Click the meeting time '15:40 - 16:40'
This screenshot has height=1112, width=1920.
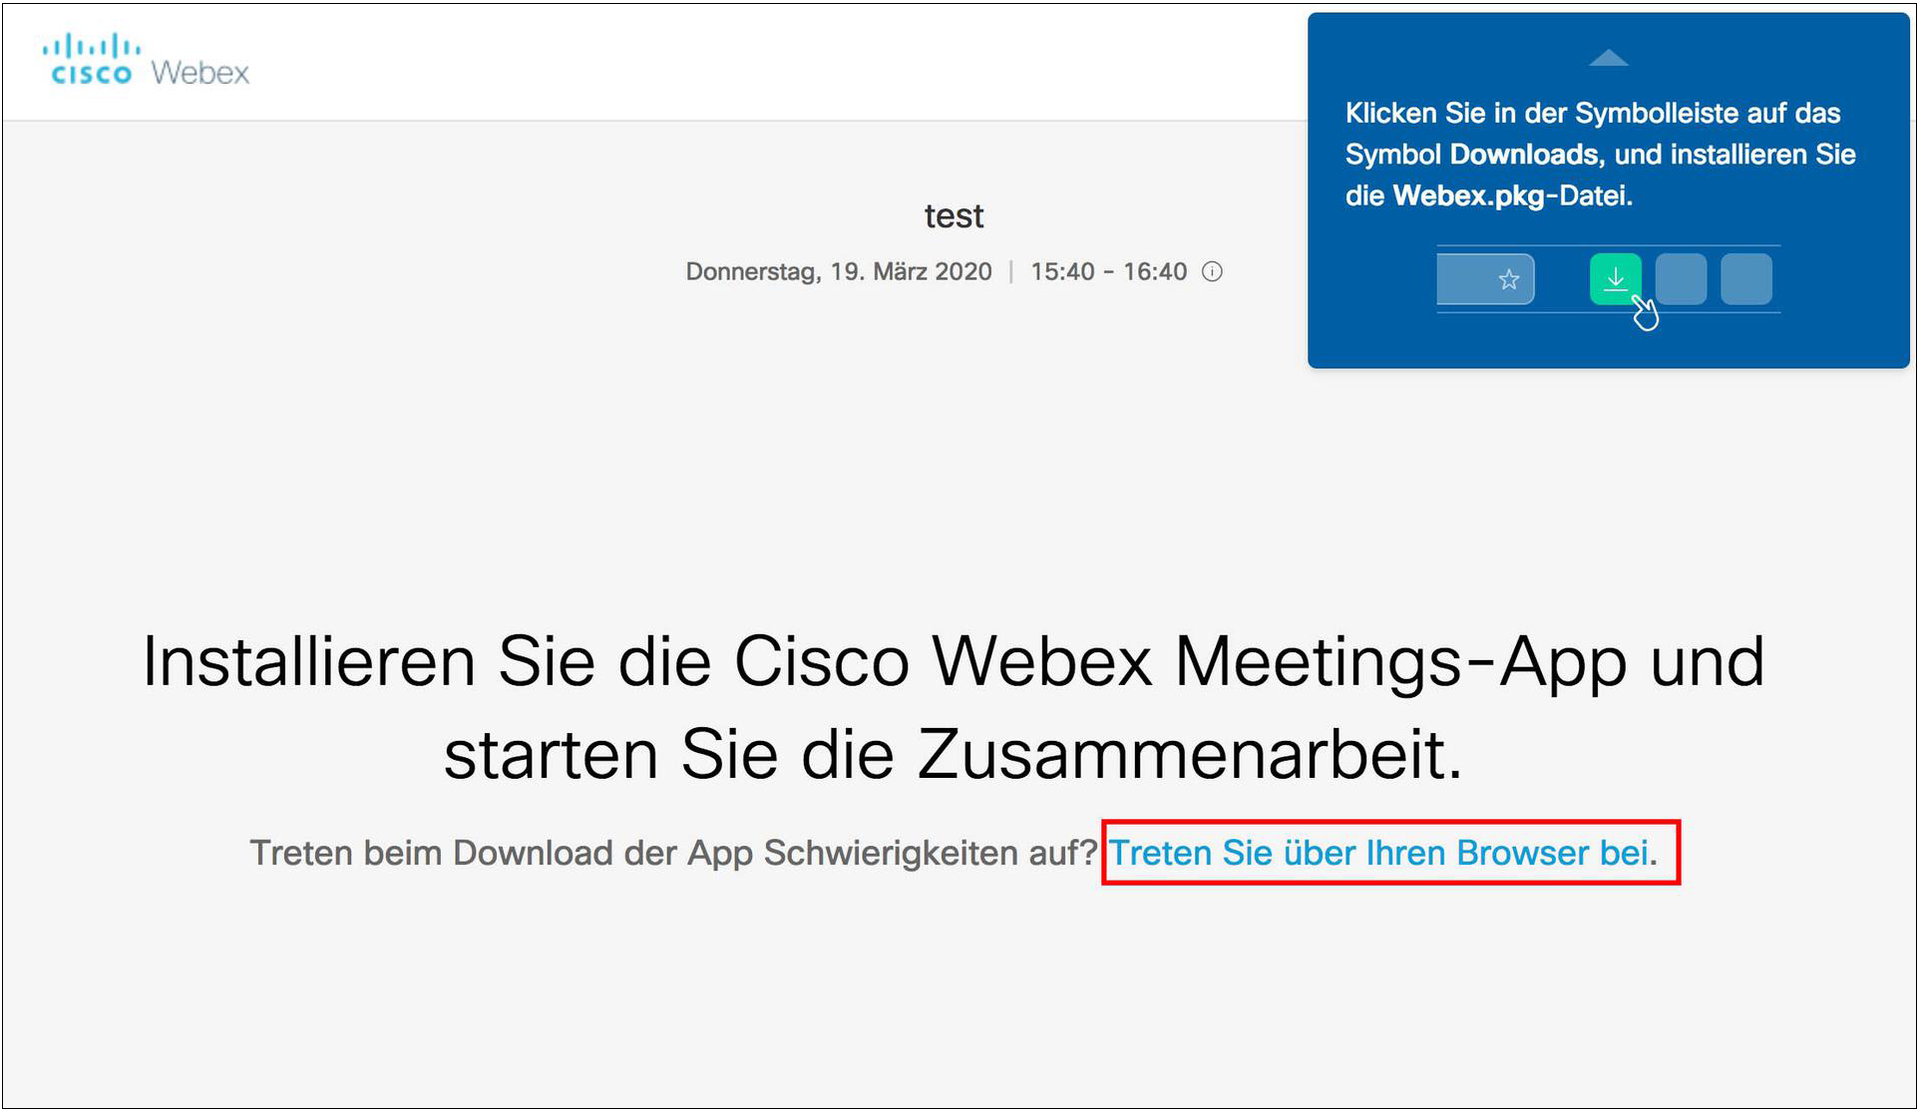click(1108, 272)
